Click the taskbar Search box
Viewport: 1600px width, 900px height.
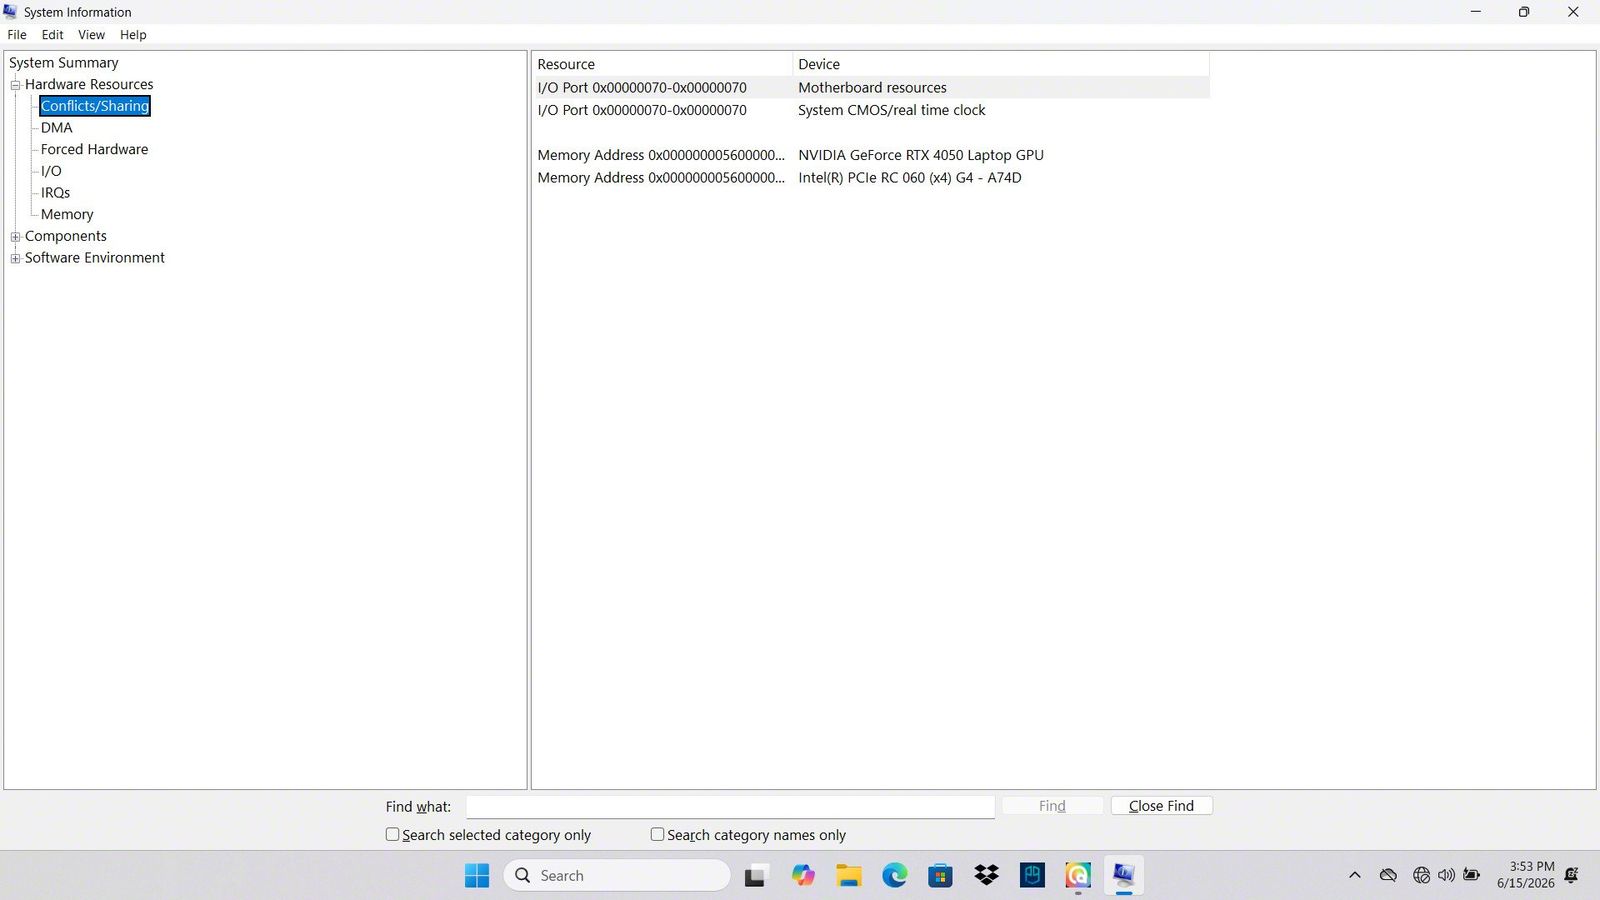pyautogui.click(x=617, y=876)
